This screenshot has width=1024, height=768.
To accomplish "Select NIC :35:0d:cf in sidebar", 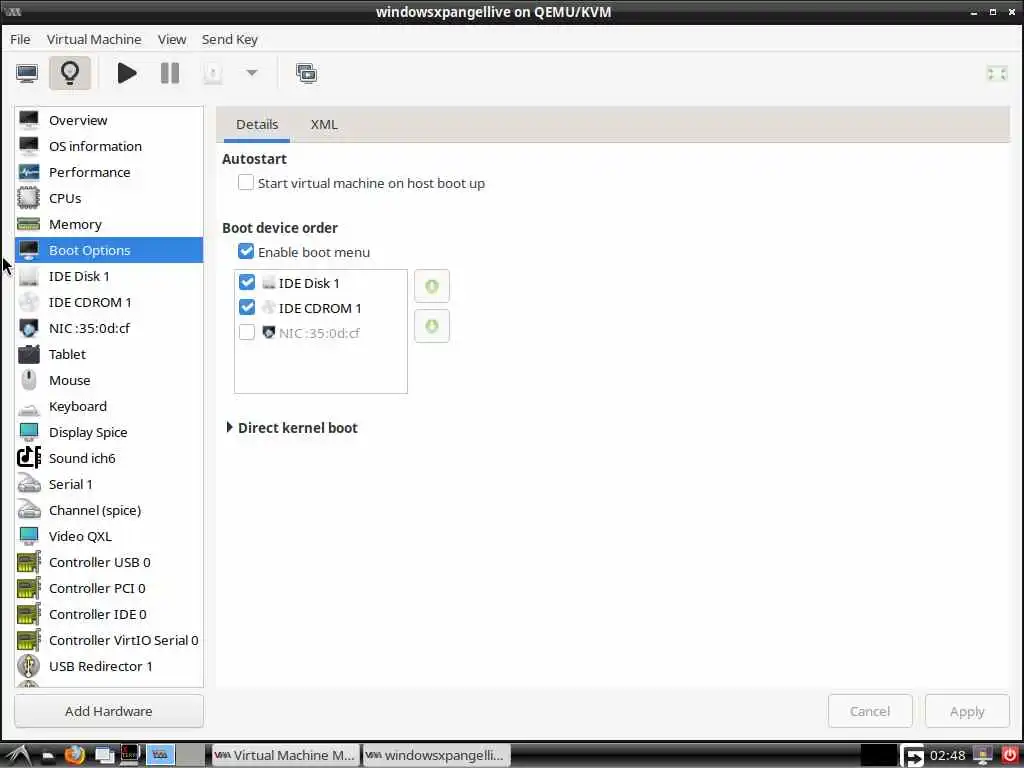I will coord(109,328).
